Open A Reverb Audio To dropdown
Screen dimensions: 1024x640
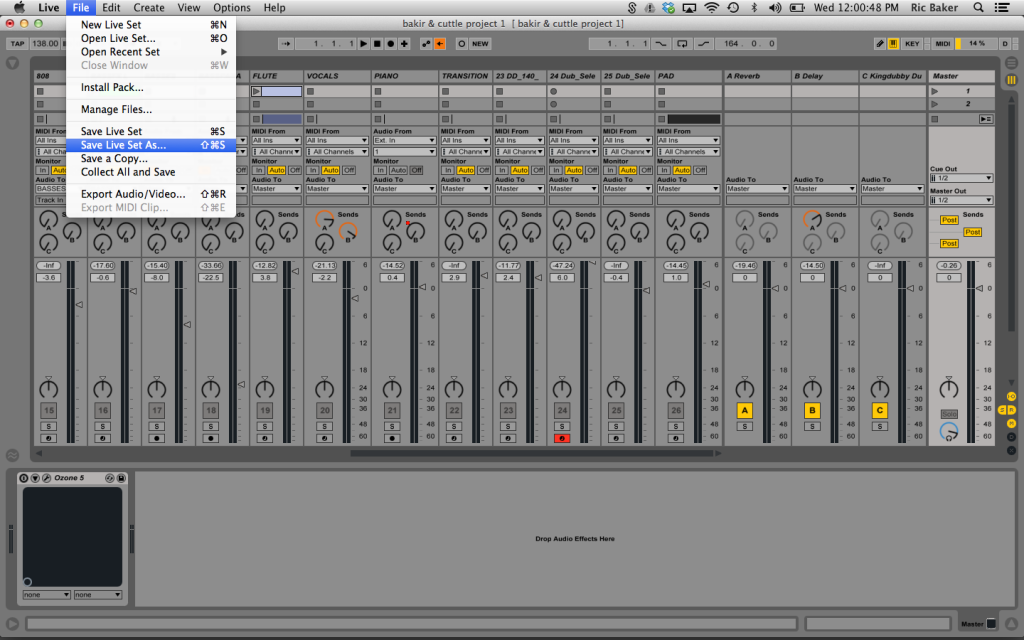[x=758, y=189]
